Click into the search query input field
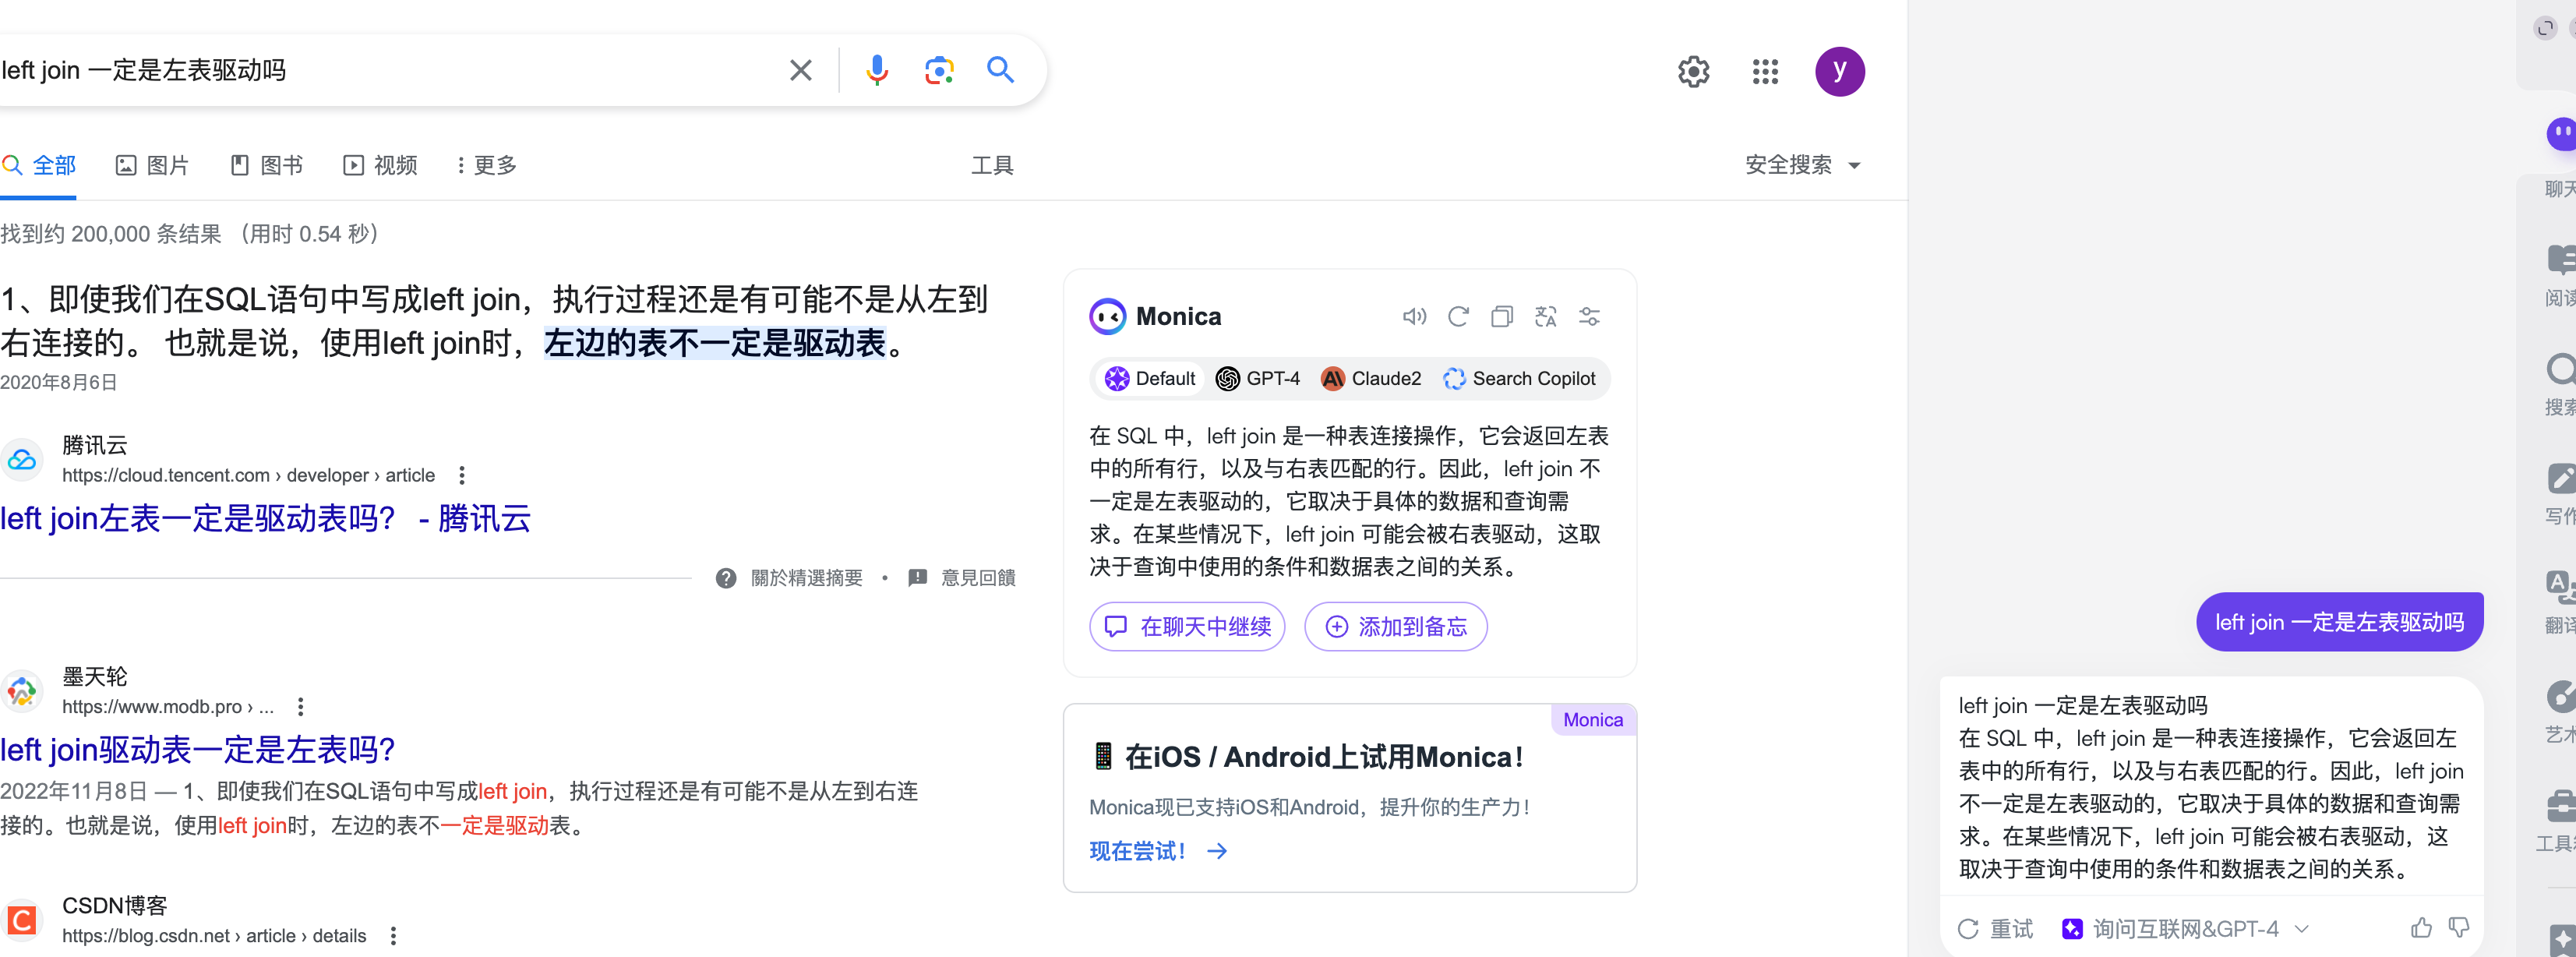Screen dimensions: 2576x957 click(x=380, y=70)
